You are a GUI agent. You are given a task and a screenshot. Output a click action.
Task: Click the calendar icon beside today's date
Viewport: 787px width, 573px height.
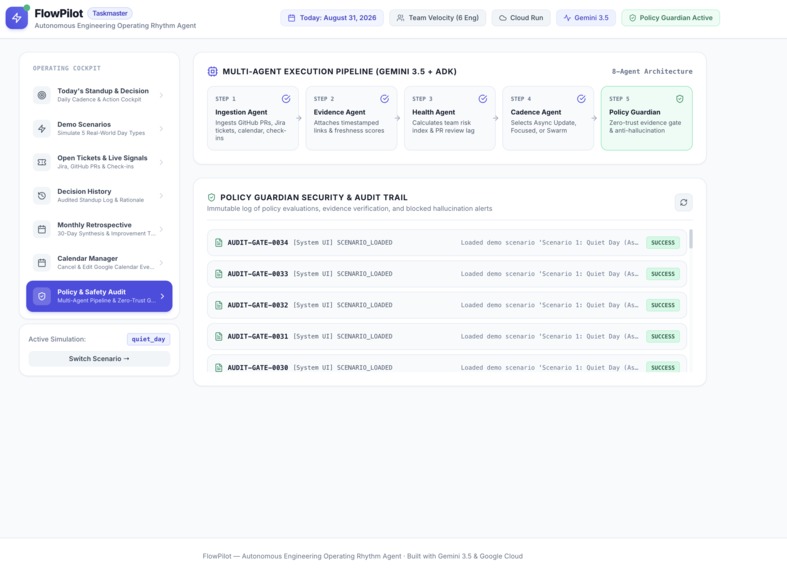(291, 18)
